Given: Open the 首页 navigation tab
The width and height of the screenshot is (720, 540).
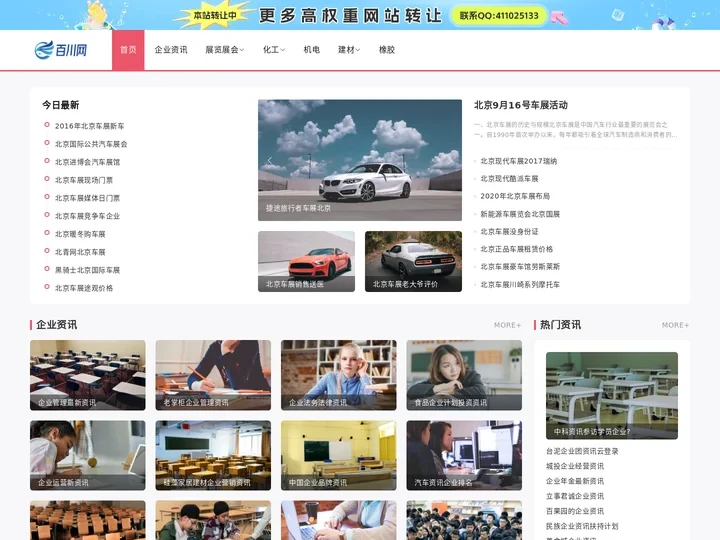Looking at the screenshot, I should click(x=128, y=50).
